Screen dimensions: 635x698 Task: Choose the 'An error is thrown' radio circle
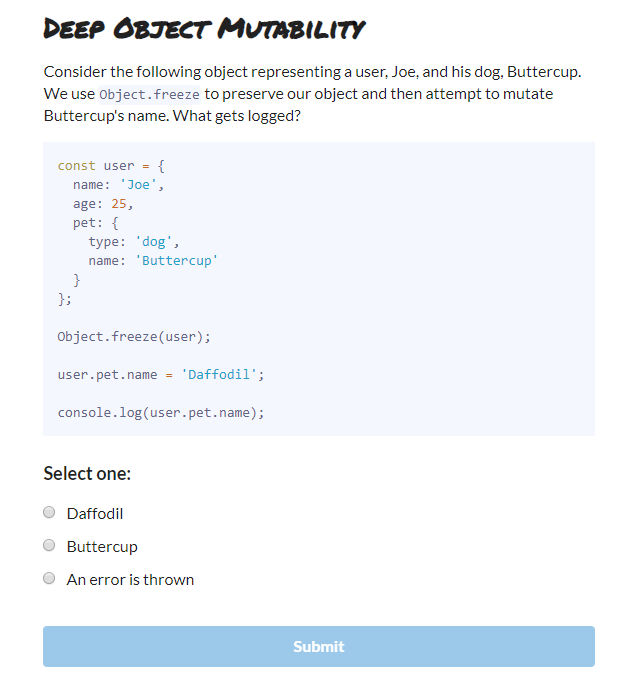[49, 578]
